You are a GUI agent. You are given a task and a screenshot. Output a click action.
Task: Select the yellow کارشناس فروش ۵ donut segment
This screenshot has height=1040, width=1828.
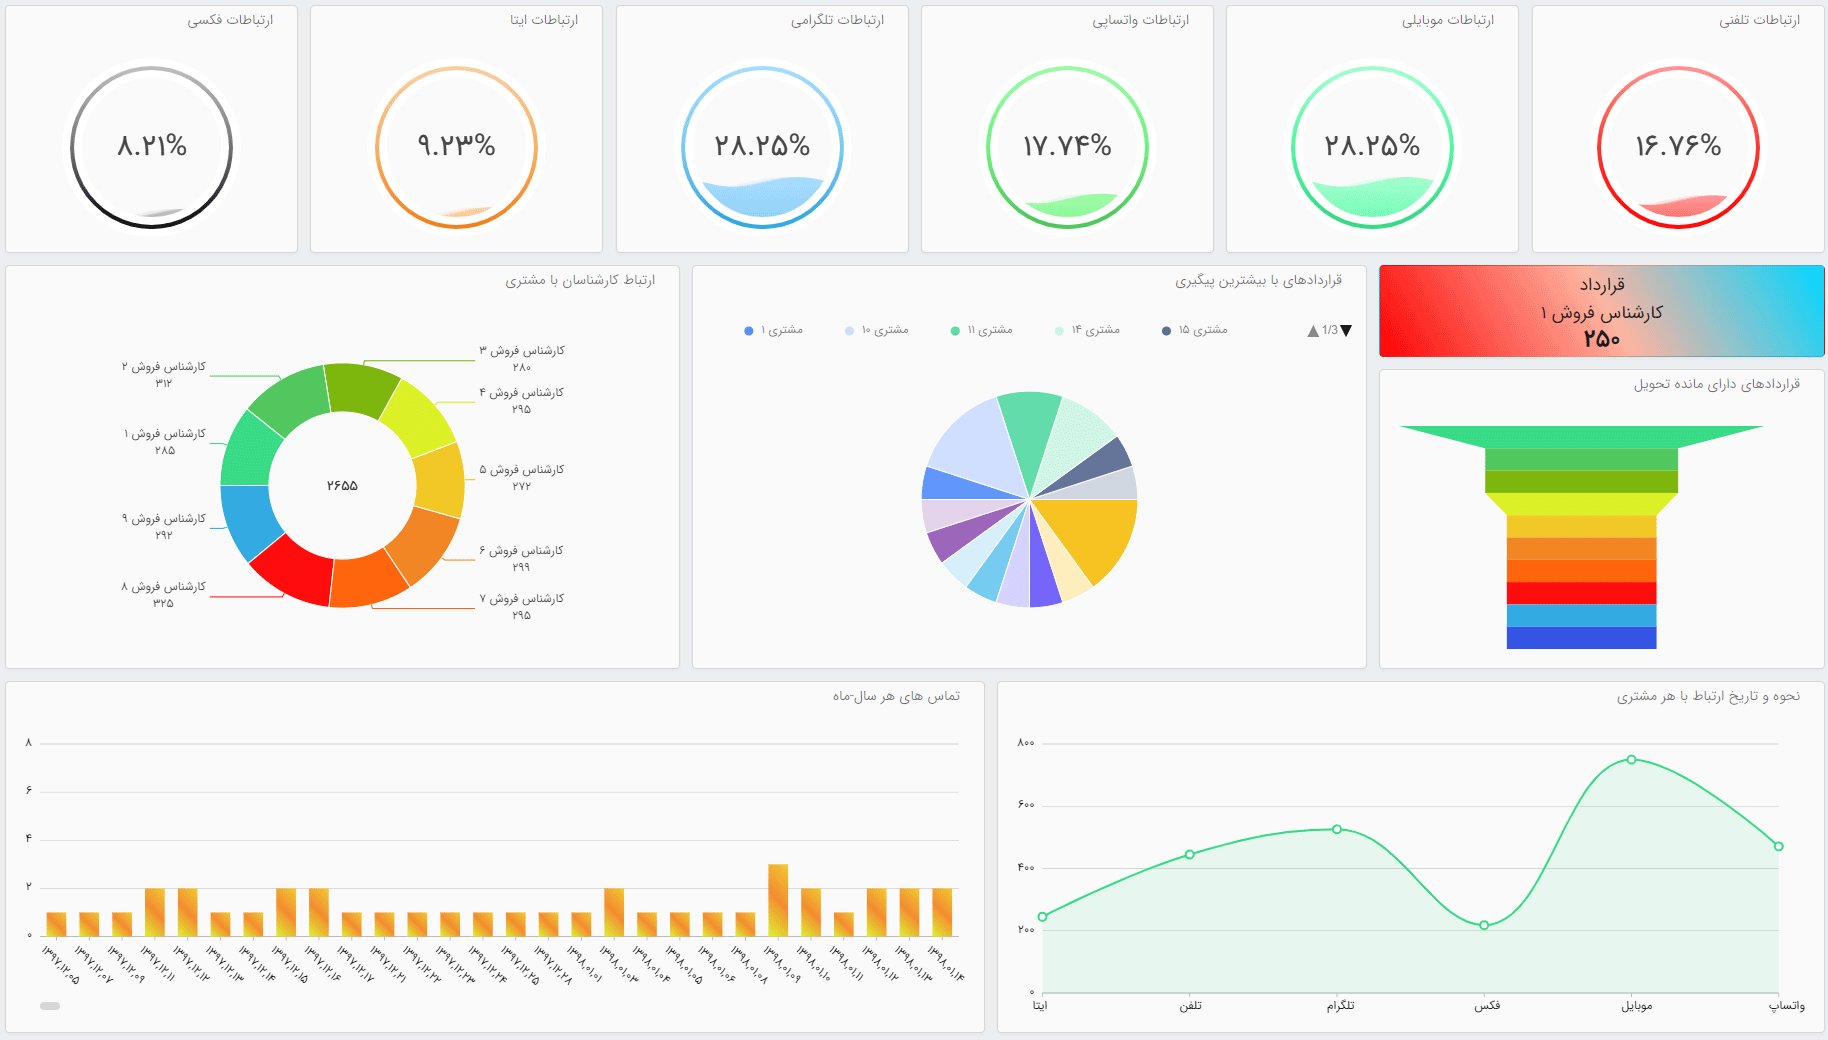click(441, 480)
